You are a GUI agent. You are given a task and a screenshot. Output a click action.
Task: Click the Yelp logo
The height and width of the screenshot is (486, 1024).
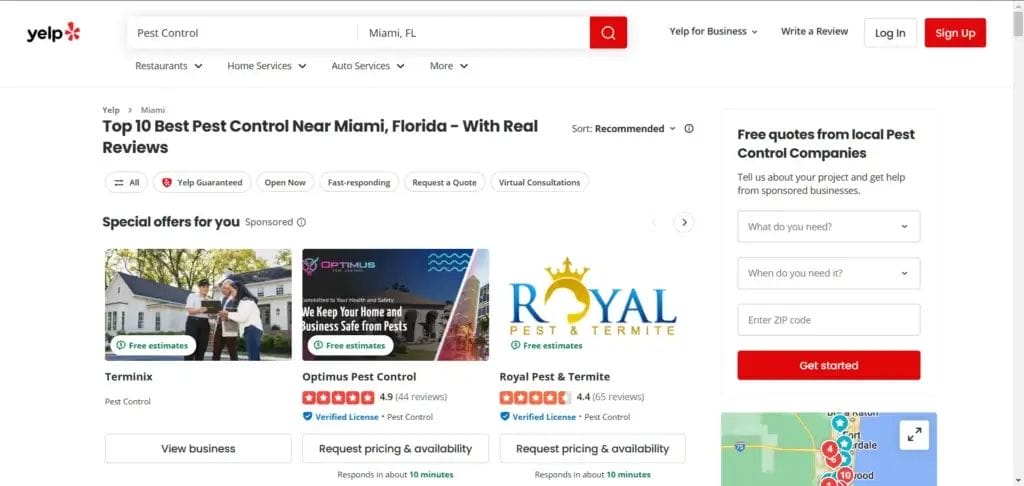point(53,33)
